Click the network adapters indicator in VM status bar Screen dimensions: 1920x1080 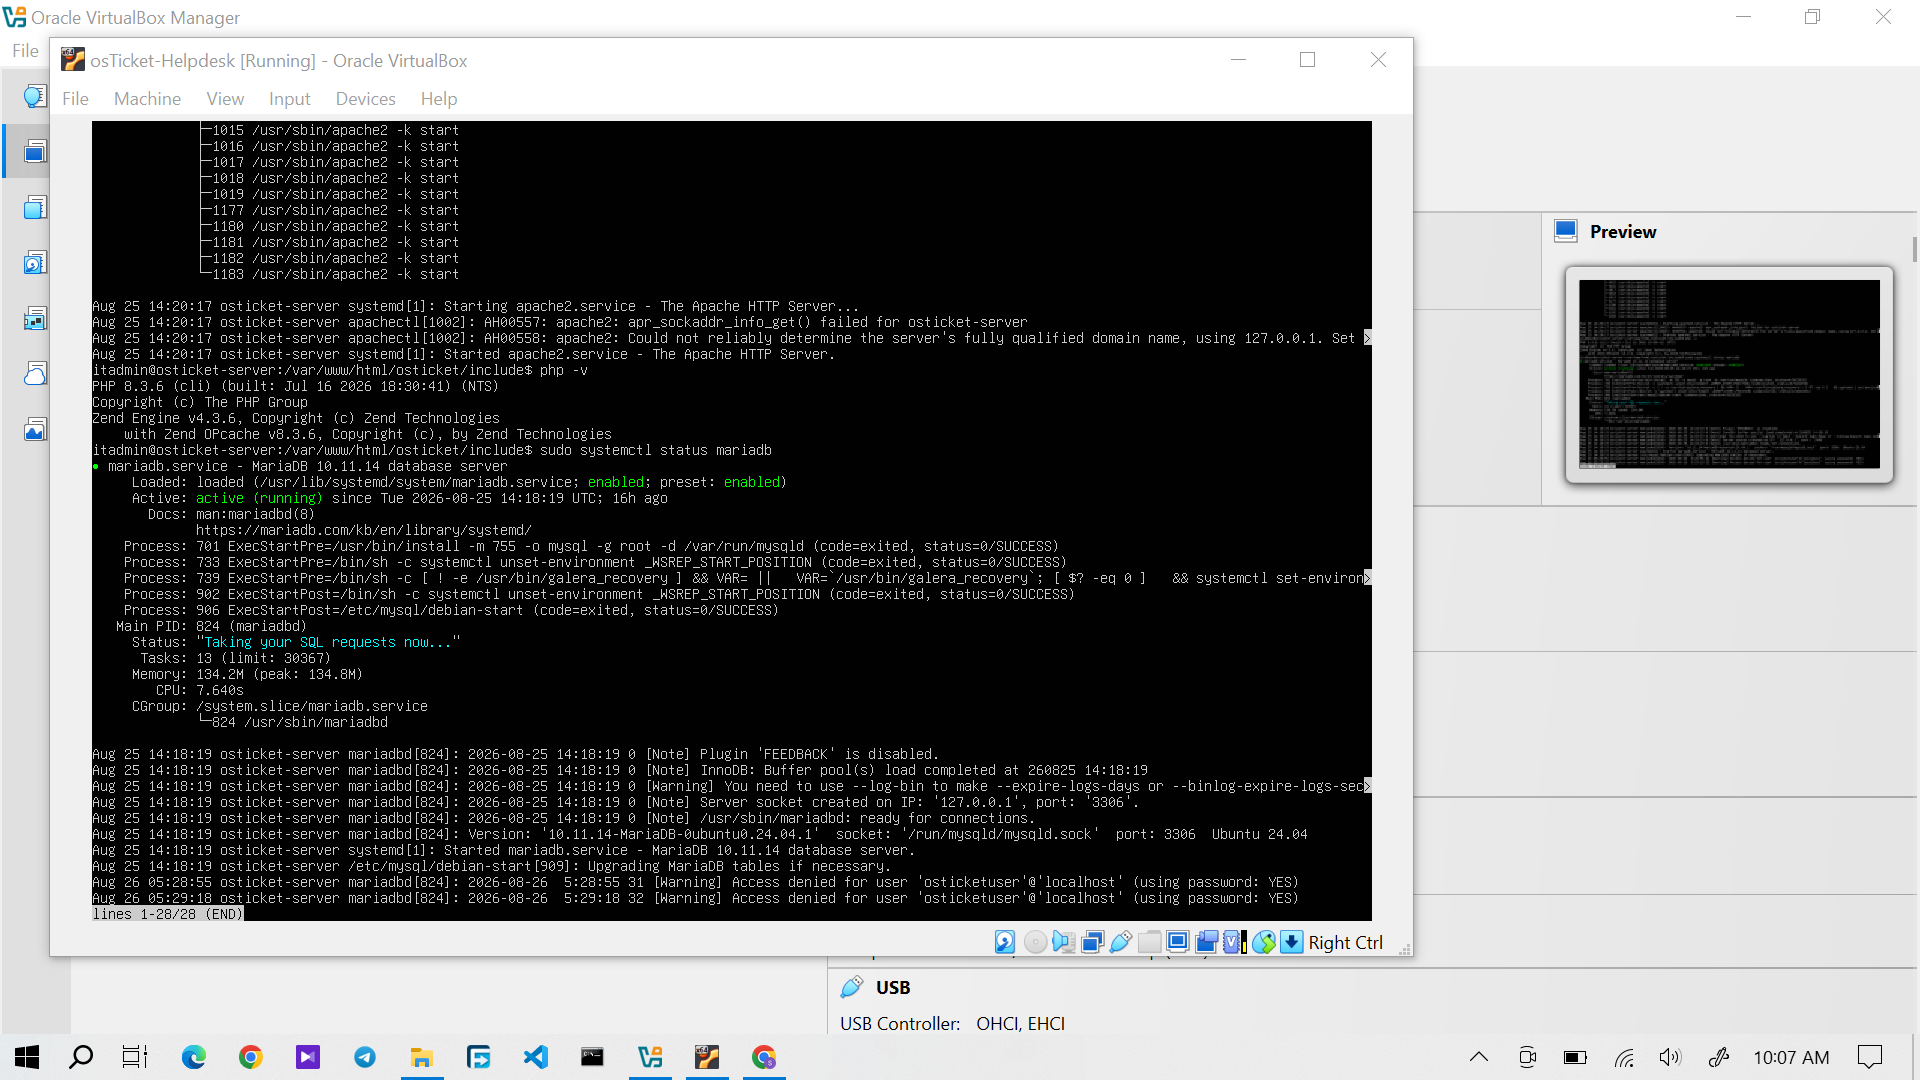(1092, 942)
